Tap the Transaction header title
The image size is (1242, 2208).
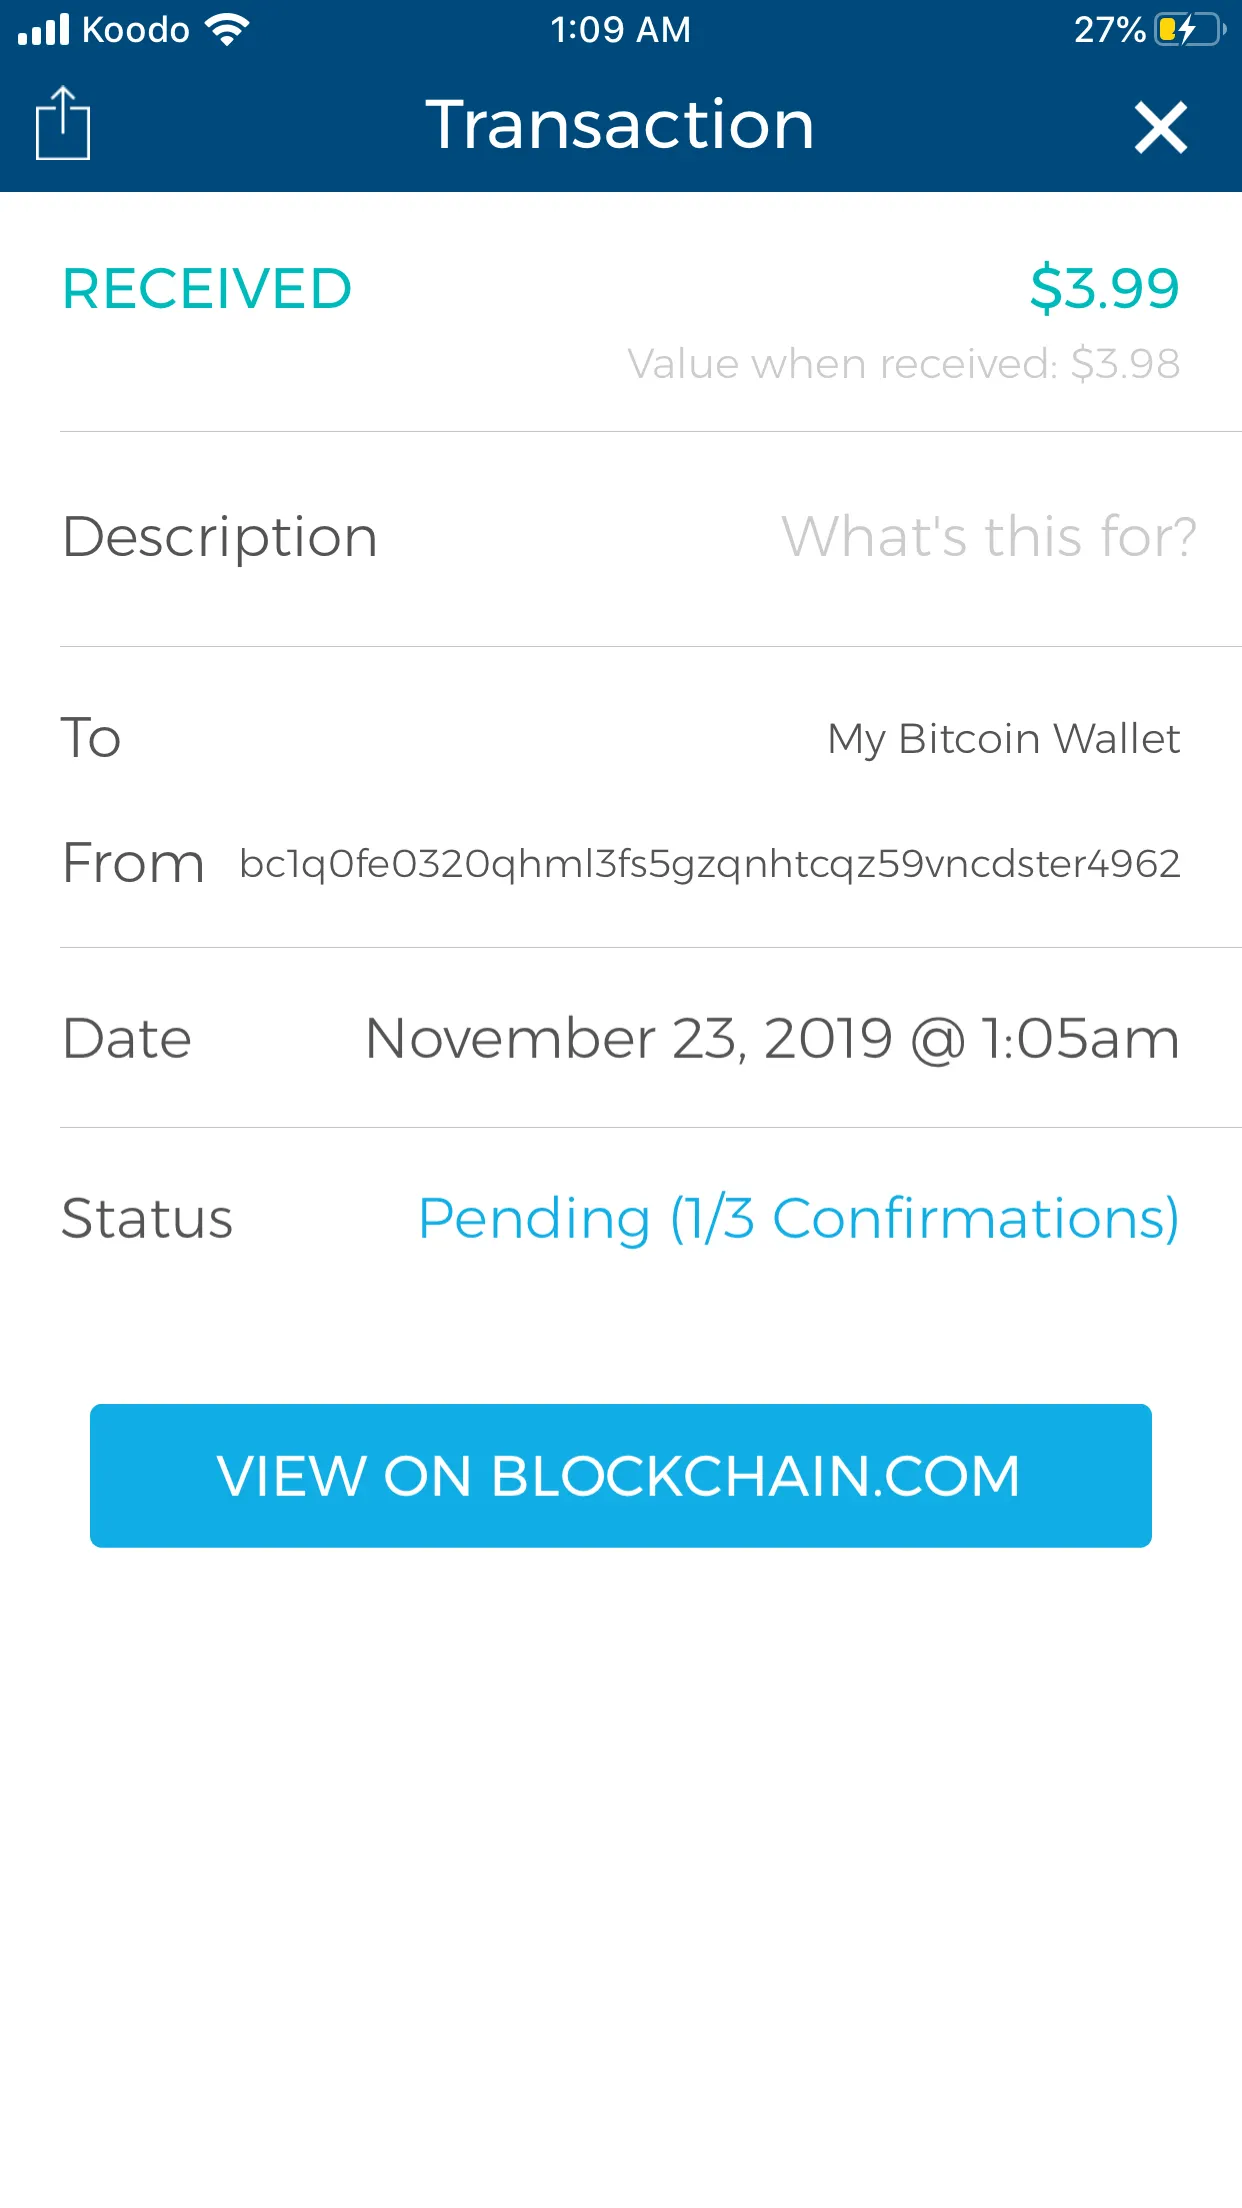(620, 125)
